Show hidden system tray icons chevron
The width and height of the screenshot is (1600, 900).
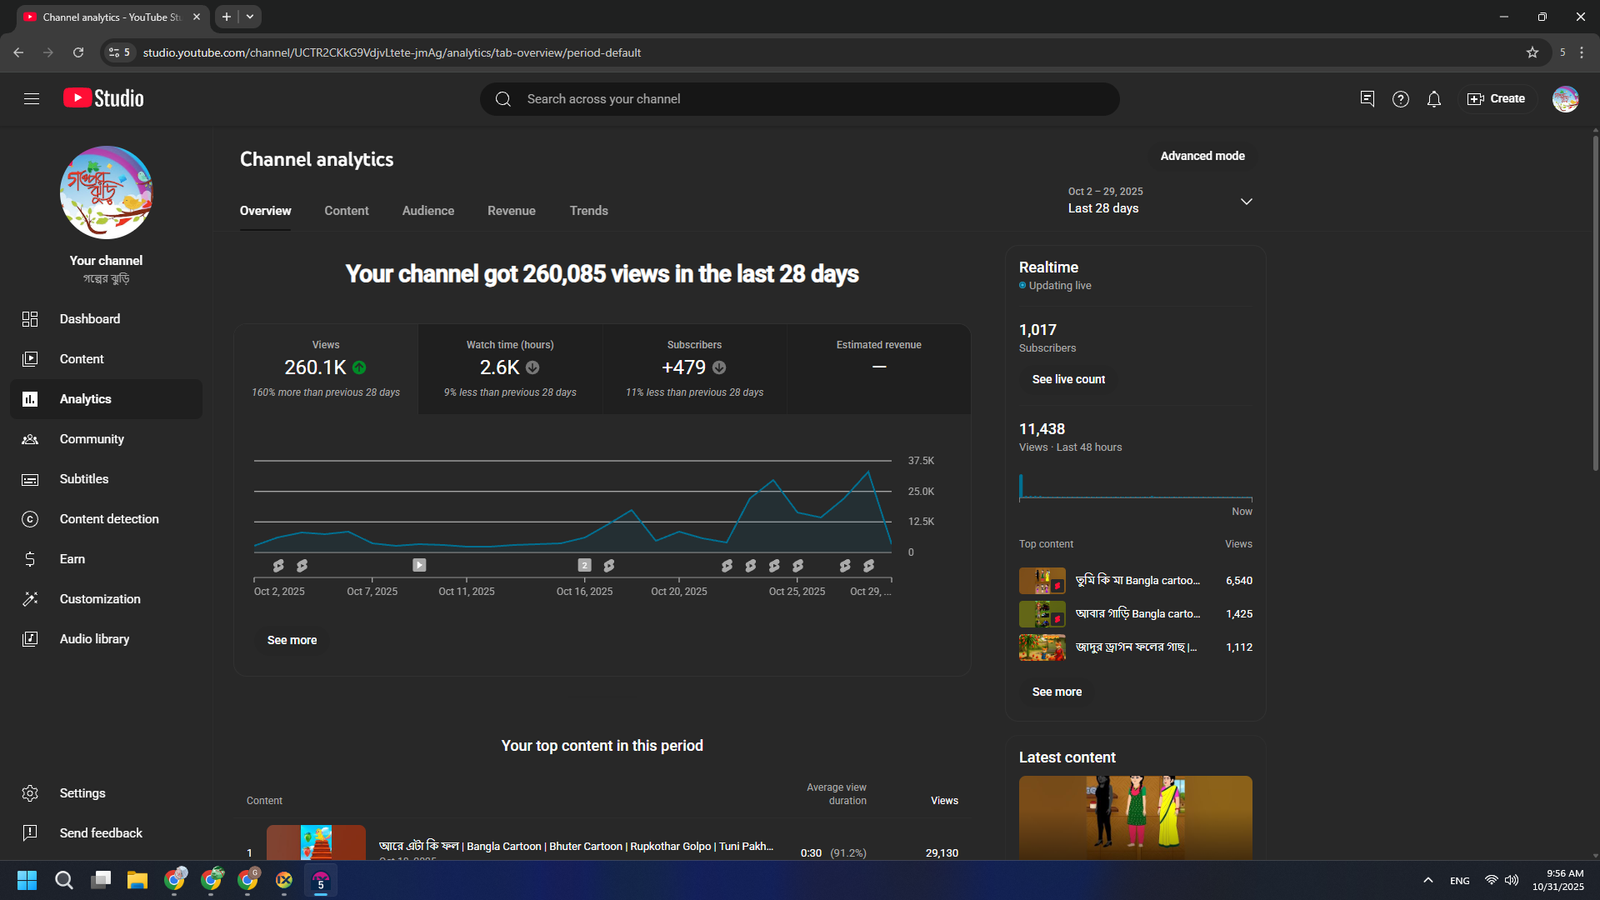pyautogui.click(x=1428, y=880)
